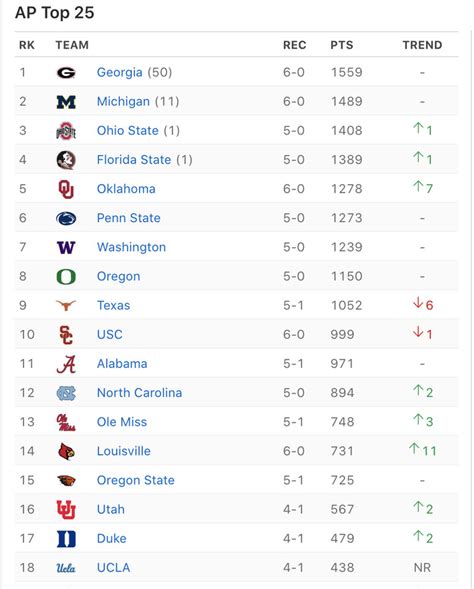Click the TREND column header

(422, 45)
